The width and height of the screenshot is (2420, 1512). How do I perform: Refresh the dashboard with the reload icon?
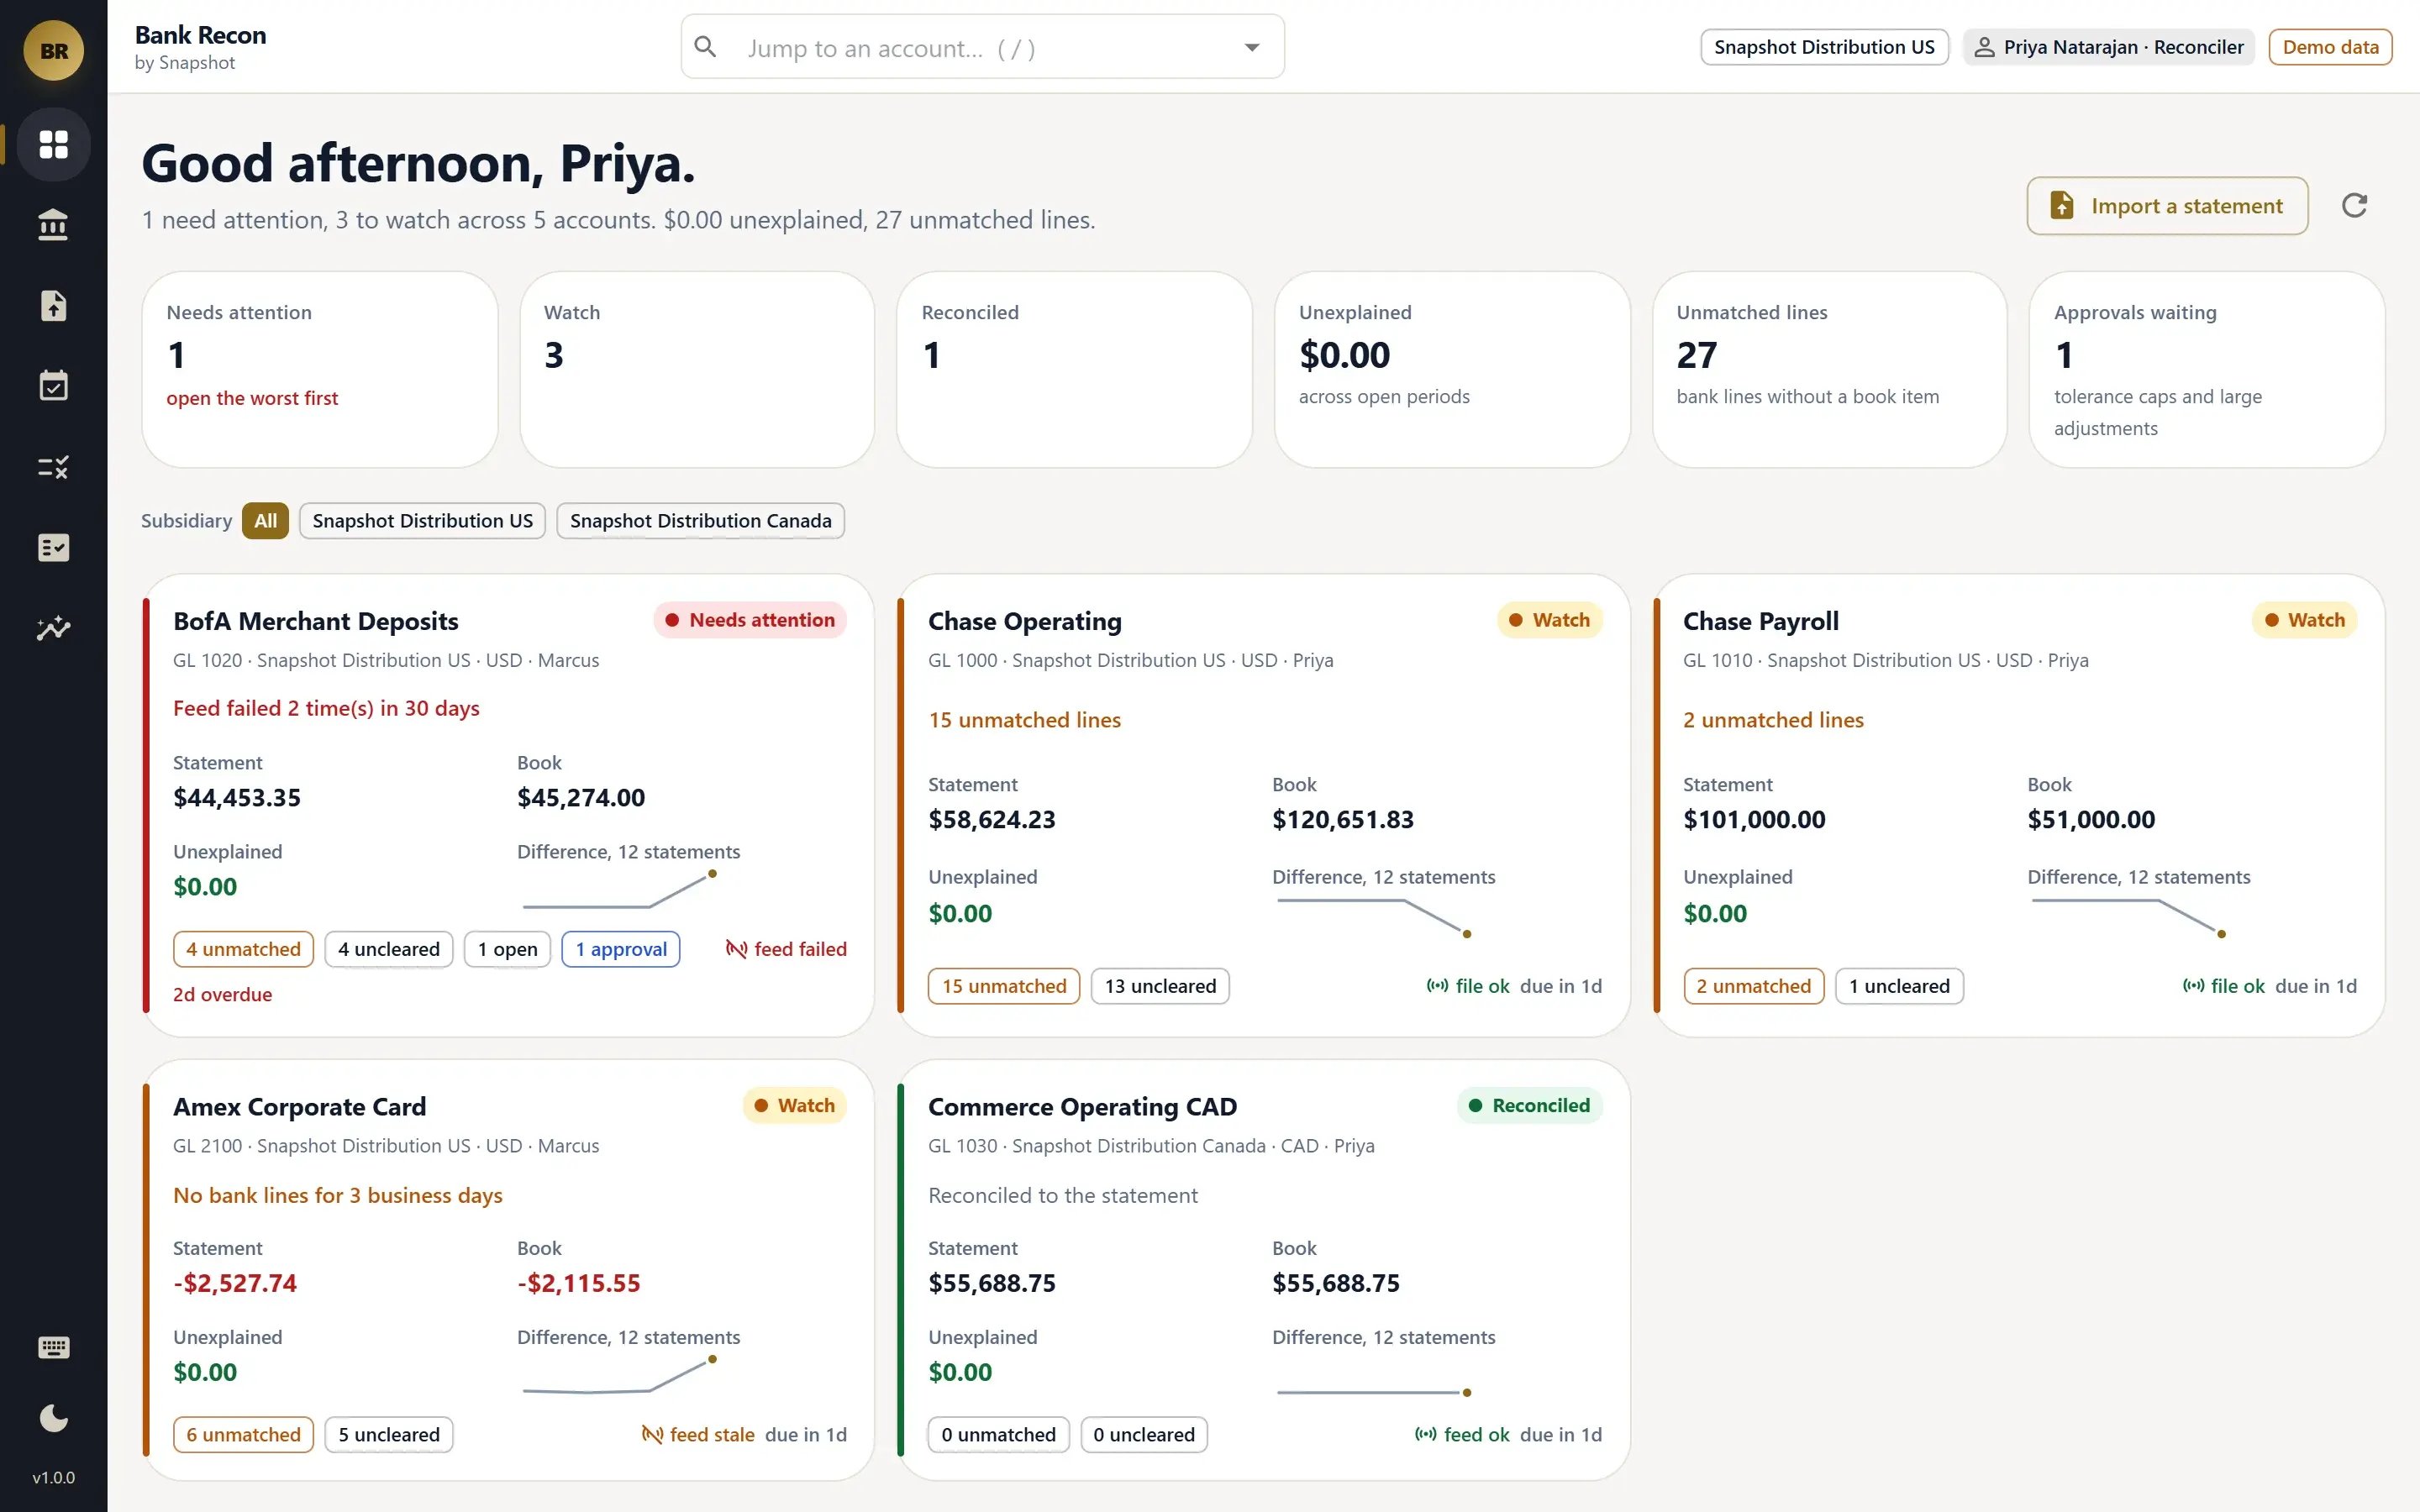tap(2354, 205)
